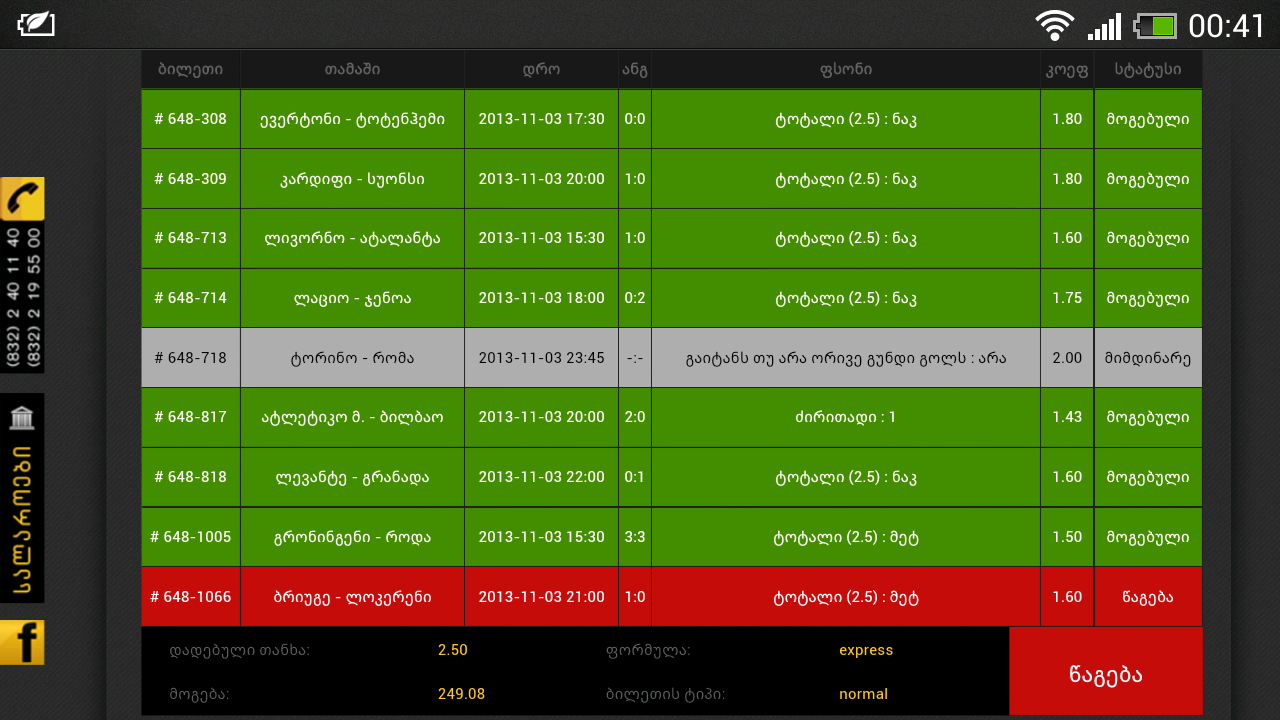The image size is (1280, 720).
Task: Open the Facebook icon in sidebar
Action: point(22,642)
